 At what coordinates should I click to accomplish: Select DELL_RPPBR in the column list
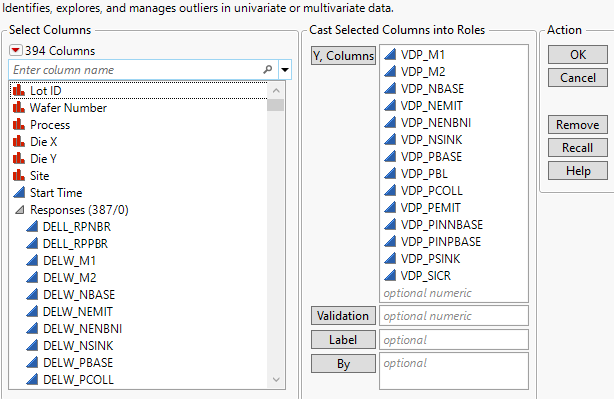[x=138, y=244]
